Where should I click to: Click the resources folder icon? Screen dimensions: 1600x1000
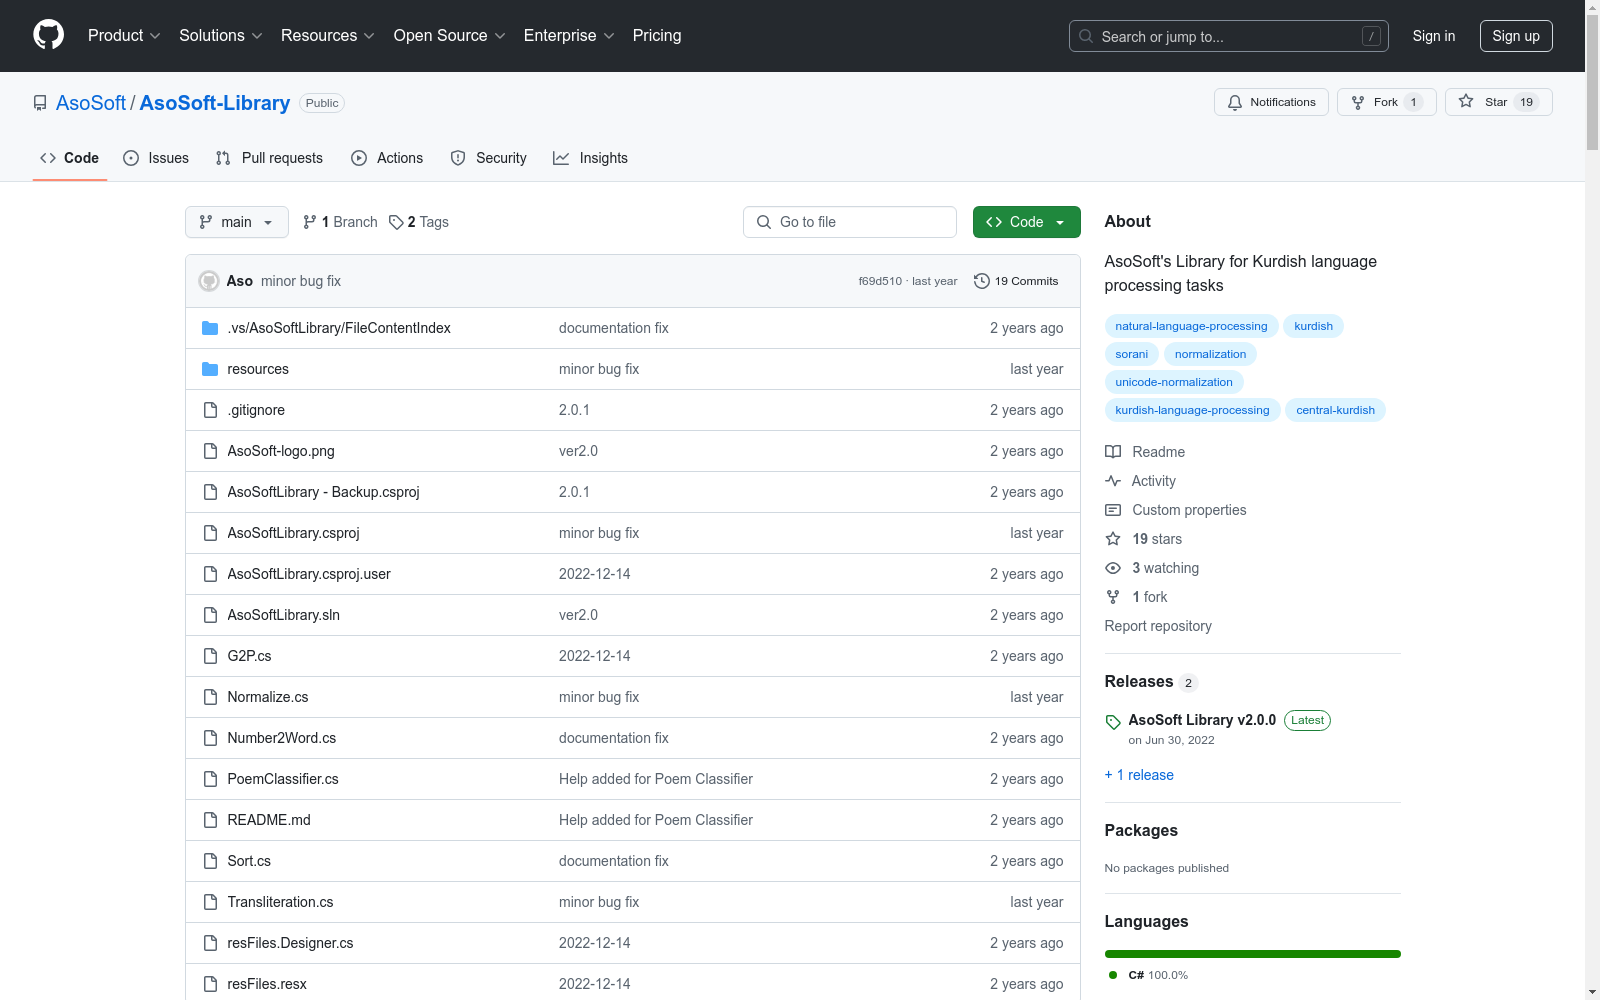coord(210,369)
